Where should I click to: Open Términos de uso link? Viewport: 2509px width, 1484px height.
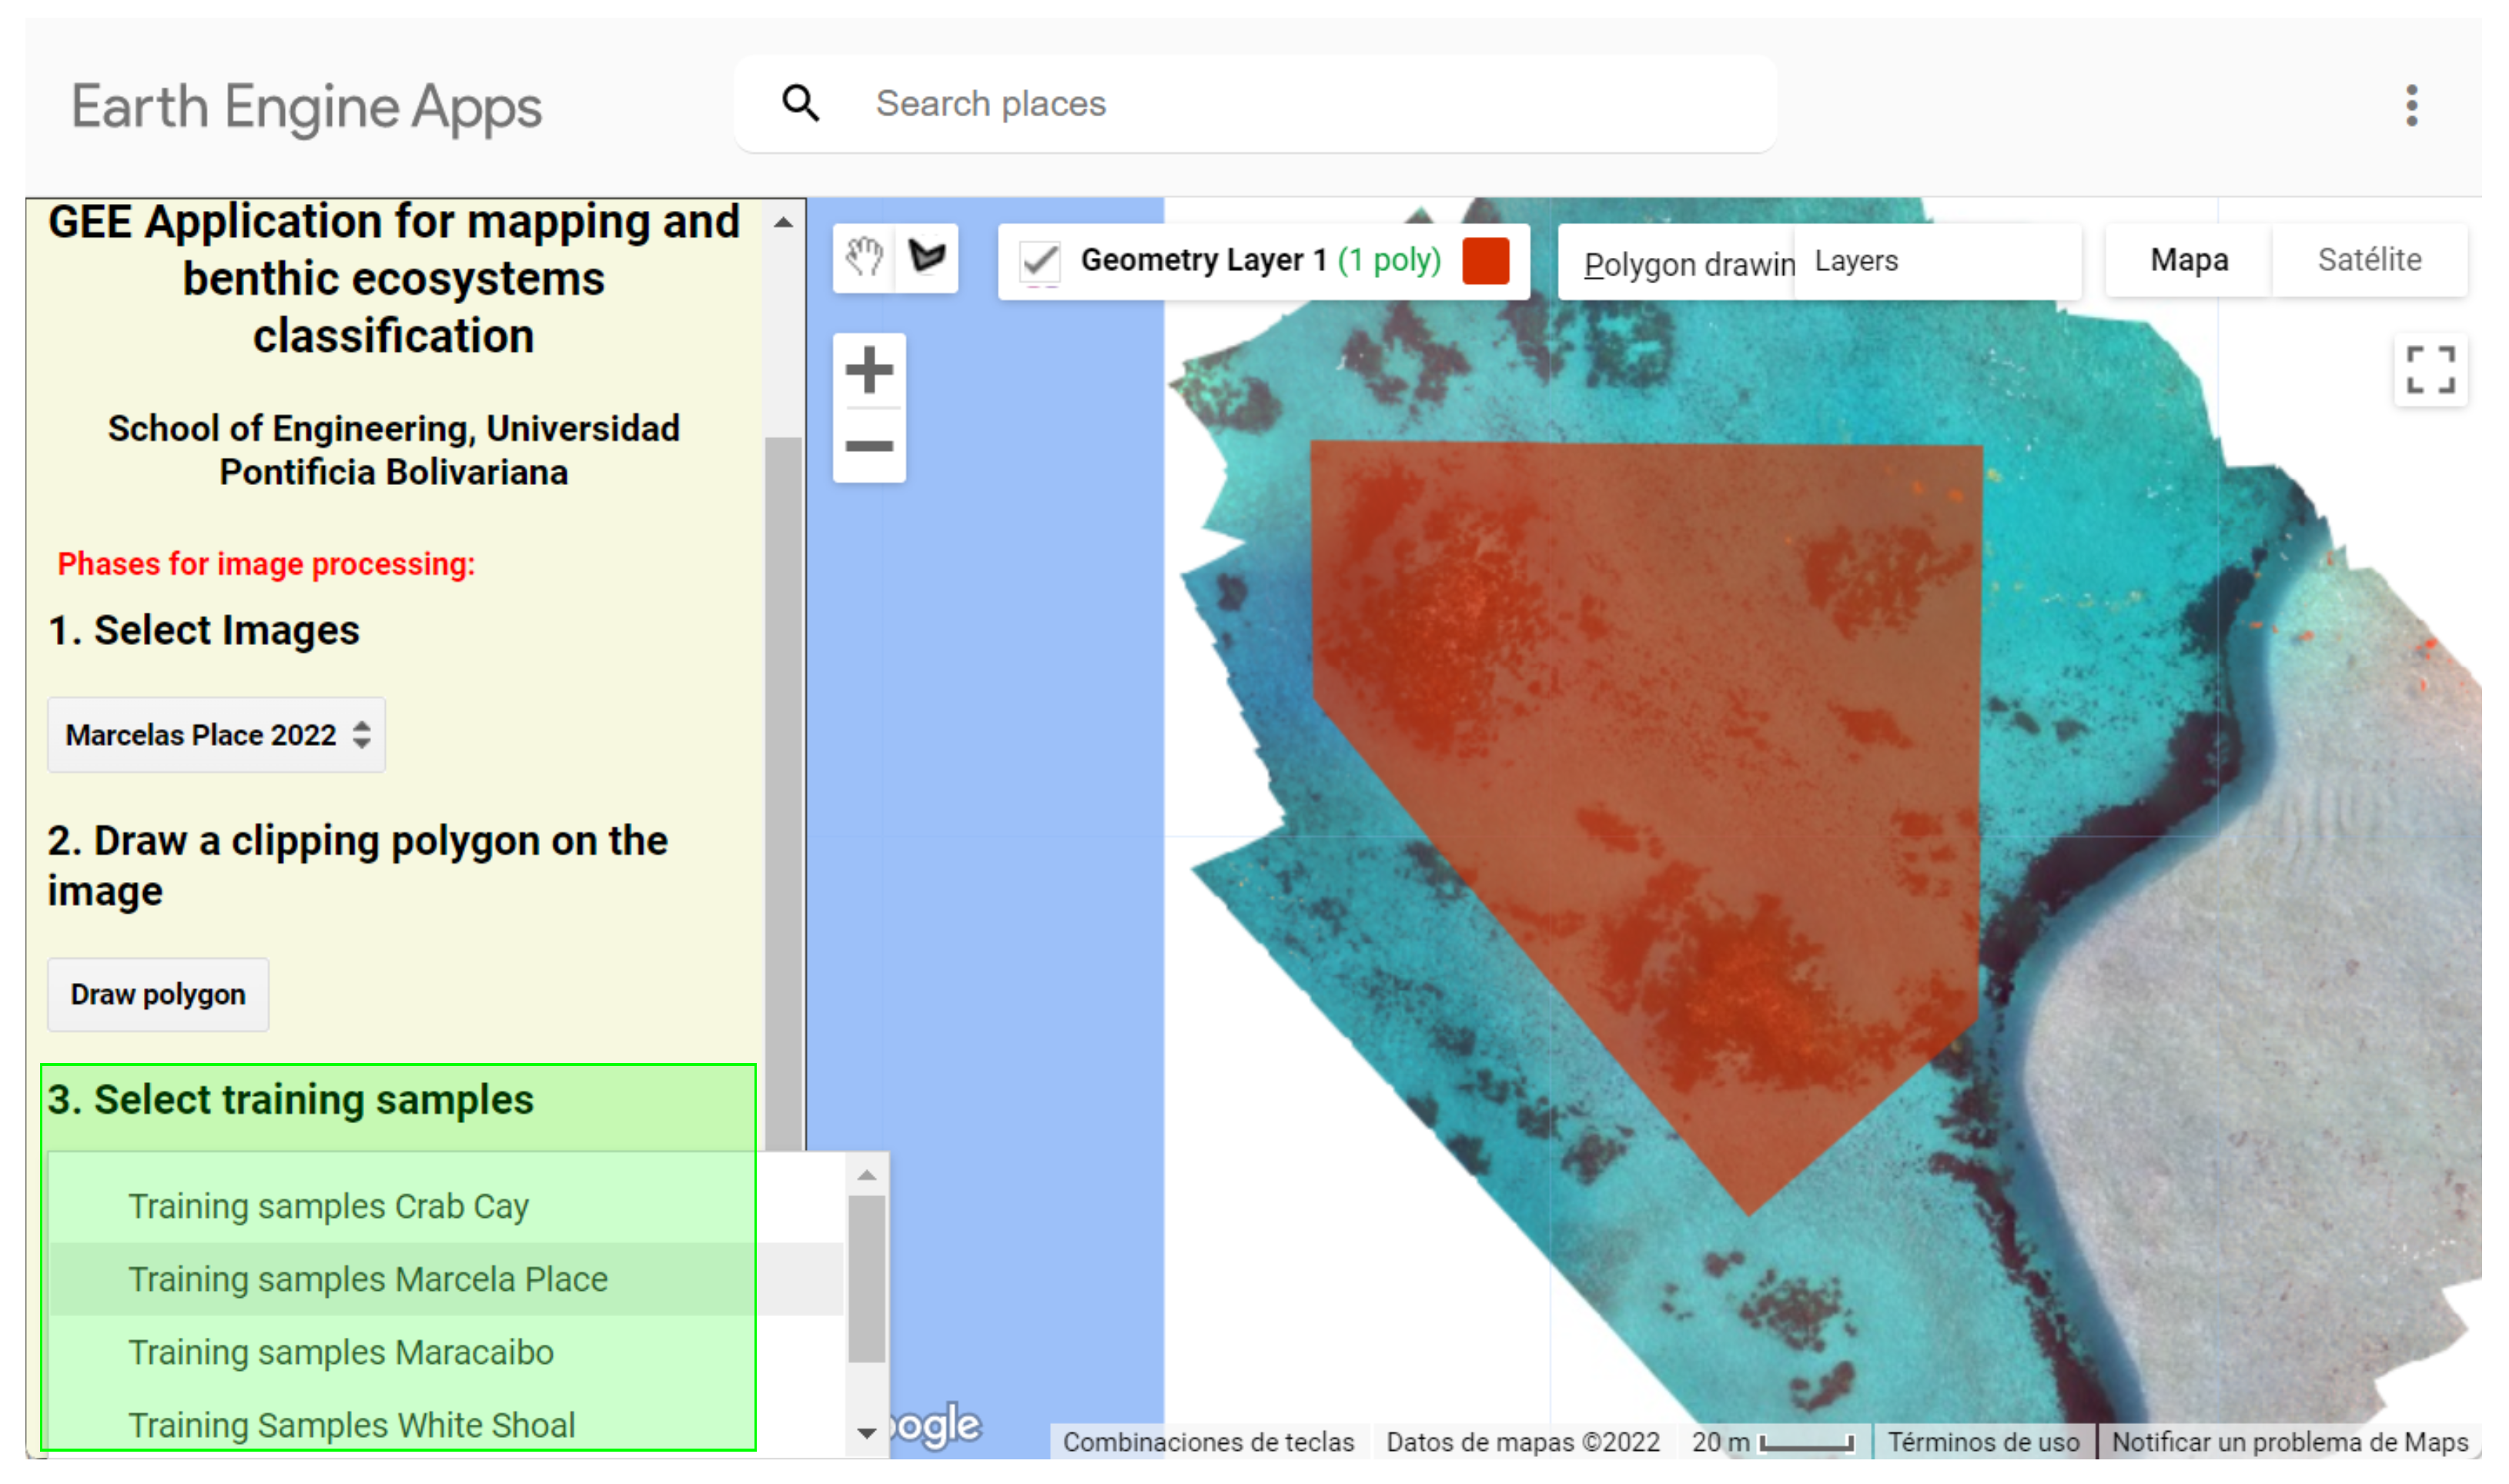(x=1983, y=1442)
